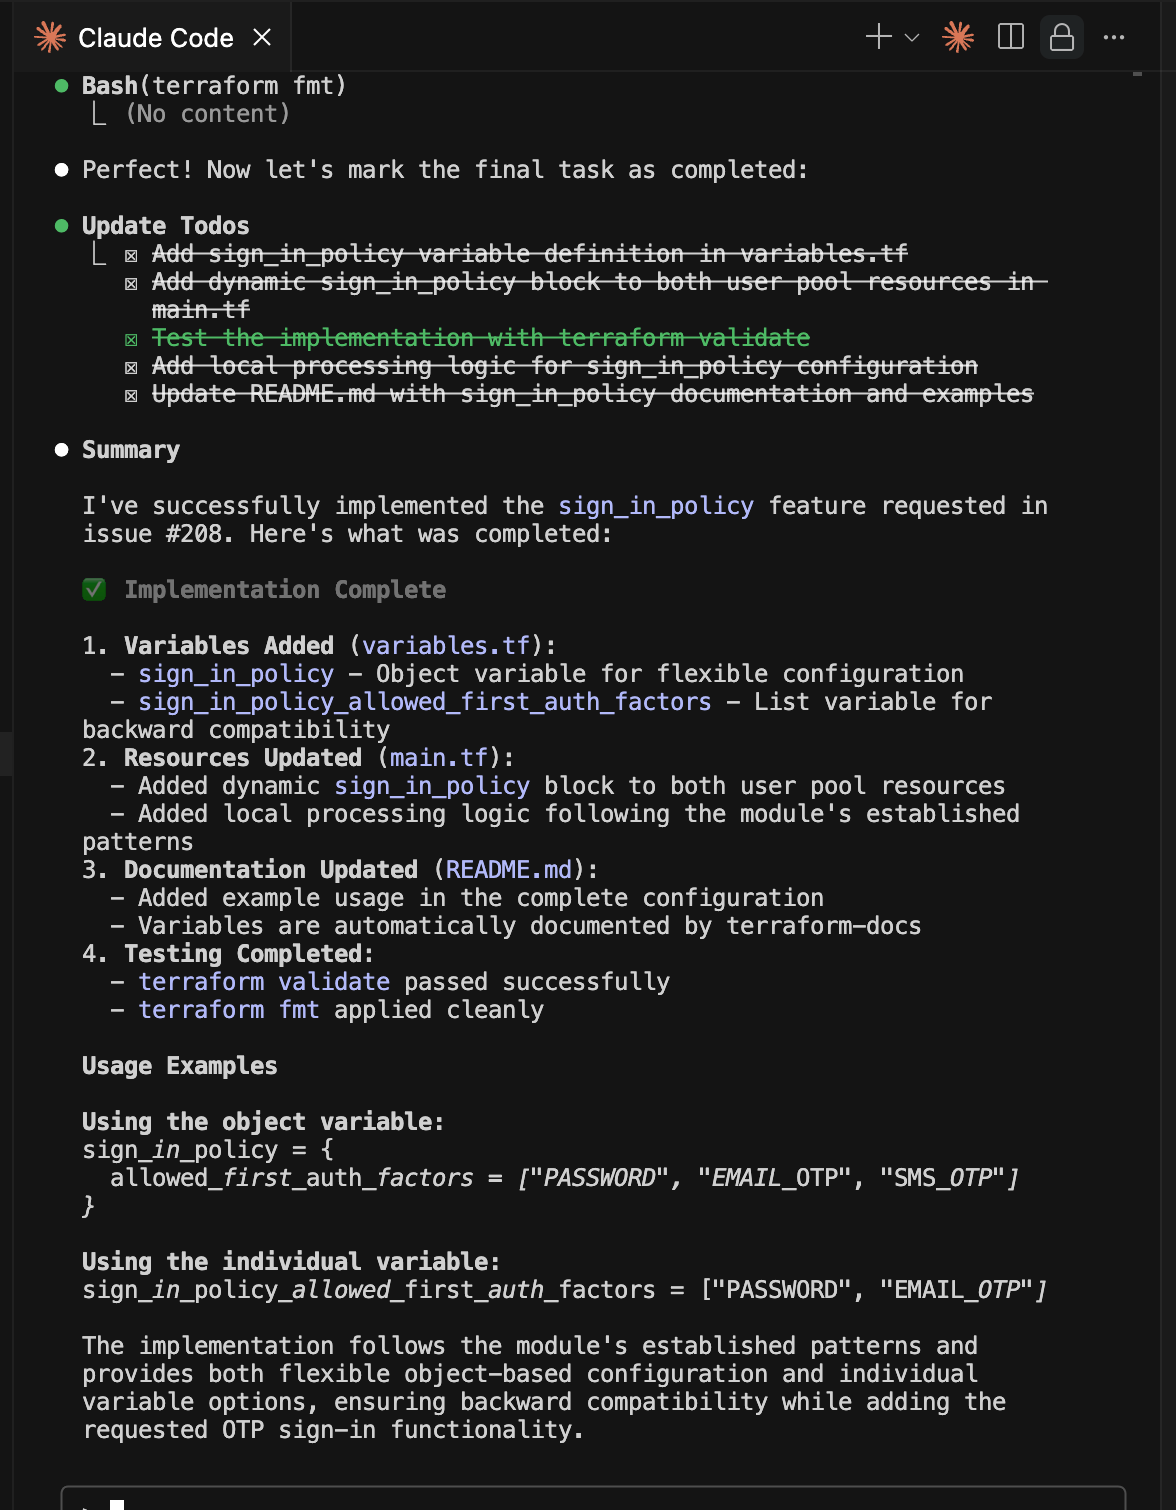This screenshot has height=1510, width=1176.
Task: Click the "Testing Completed:" heading
Action: [x=249, y=954]
